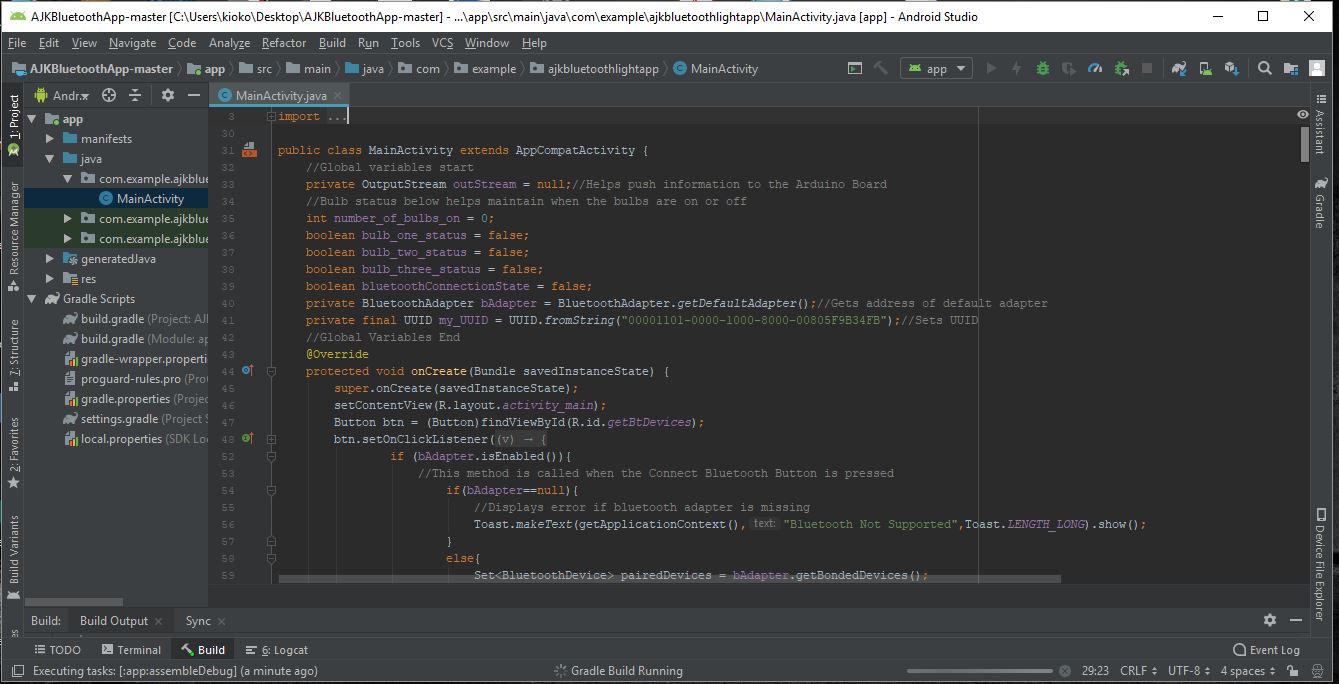Click the green Debug app bug icon
This screenshot has height=684, width=1339.
point(1043,69)
